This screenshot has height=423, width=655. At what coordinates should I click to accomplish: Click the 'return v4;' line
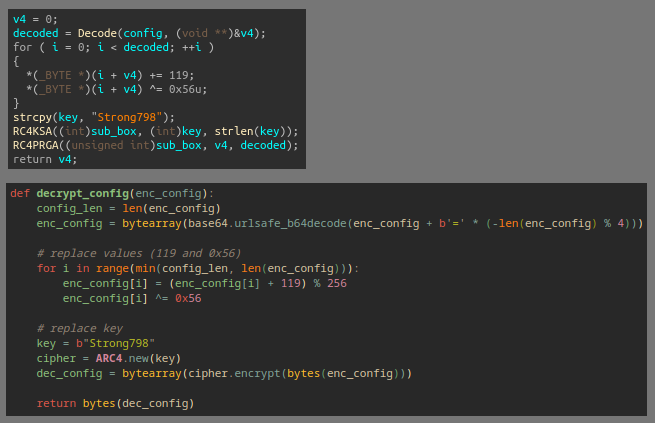point(45,160)
